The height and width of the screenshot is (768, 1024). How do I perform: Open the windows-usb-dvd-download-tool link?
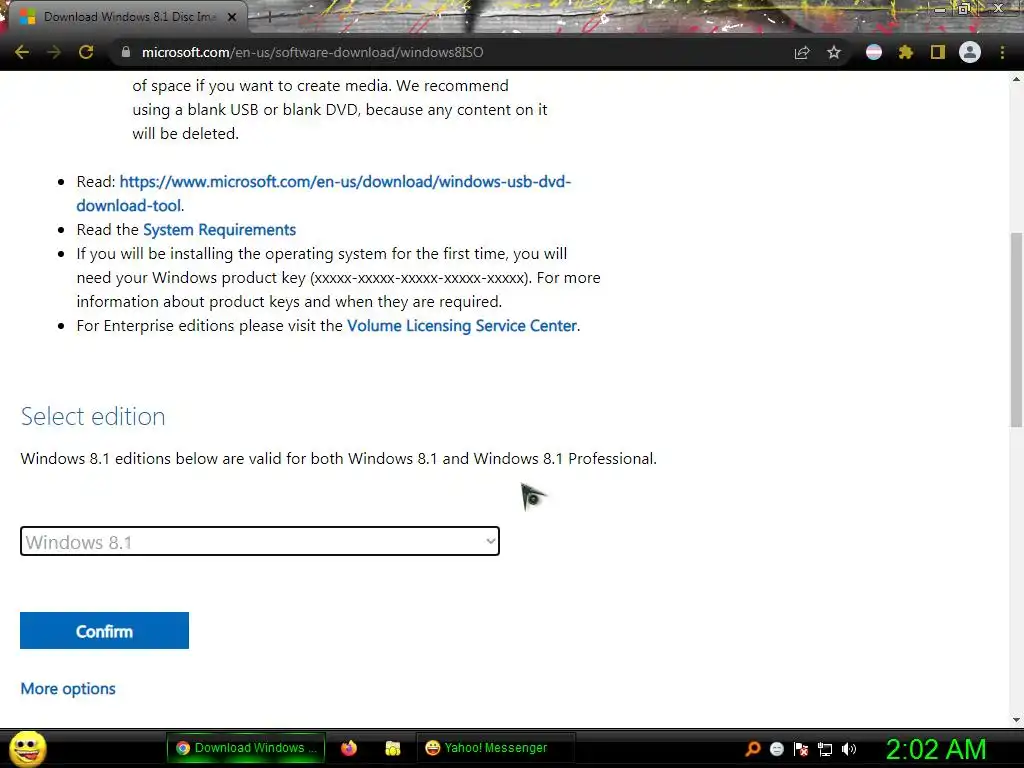click(x=324, y=193)
